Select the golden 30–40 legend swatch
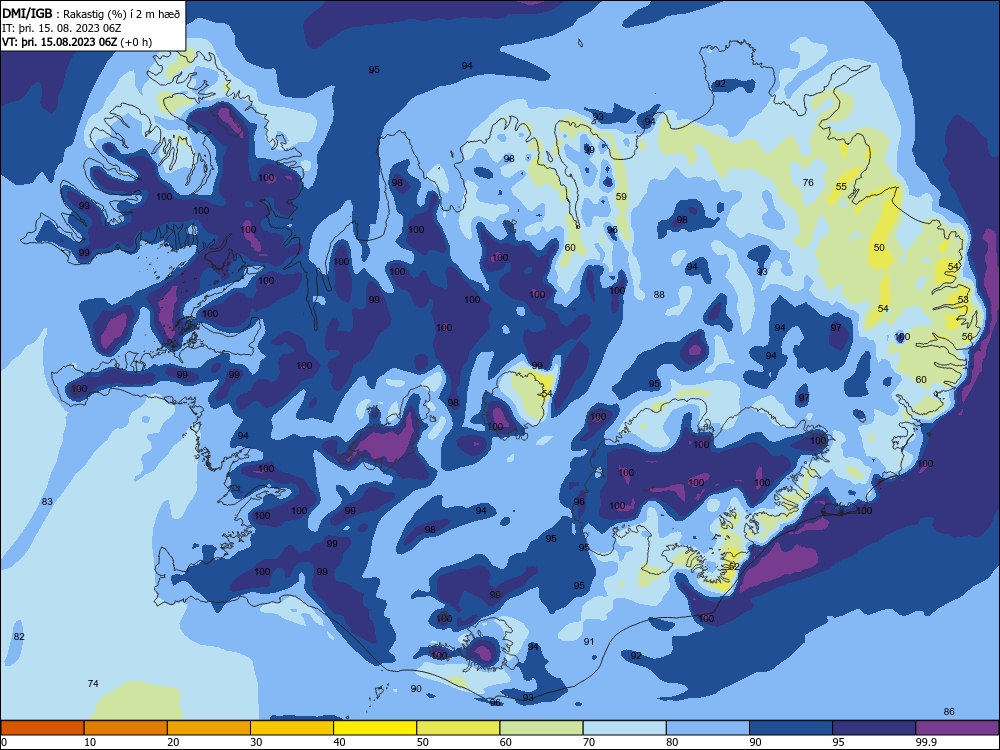 [x=292, y=728]
